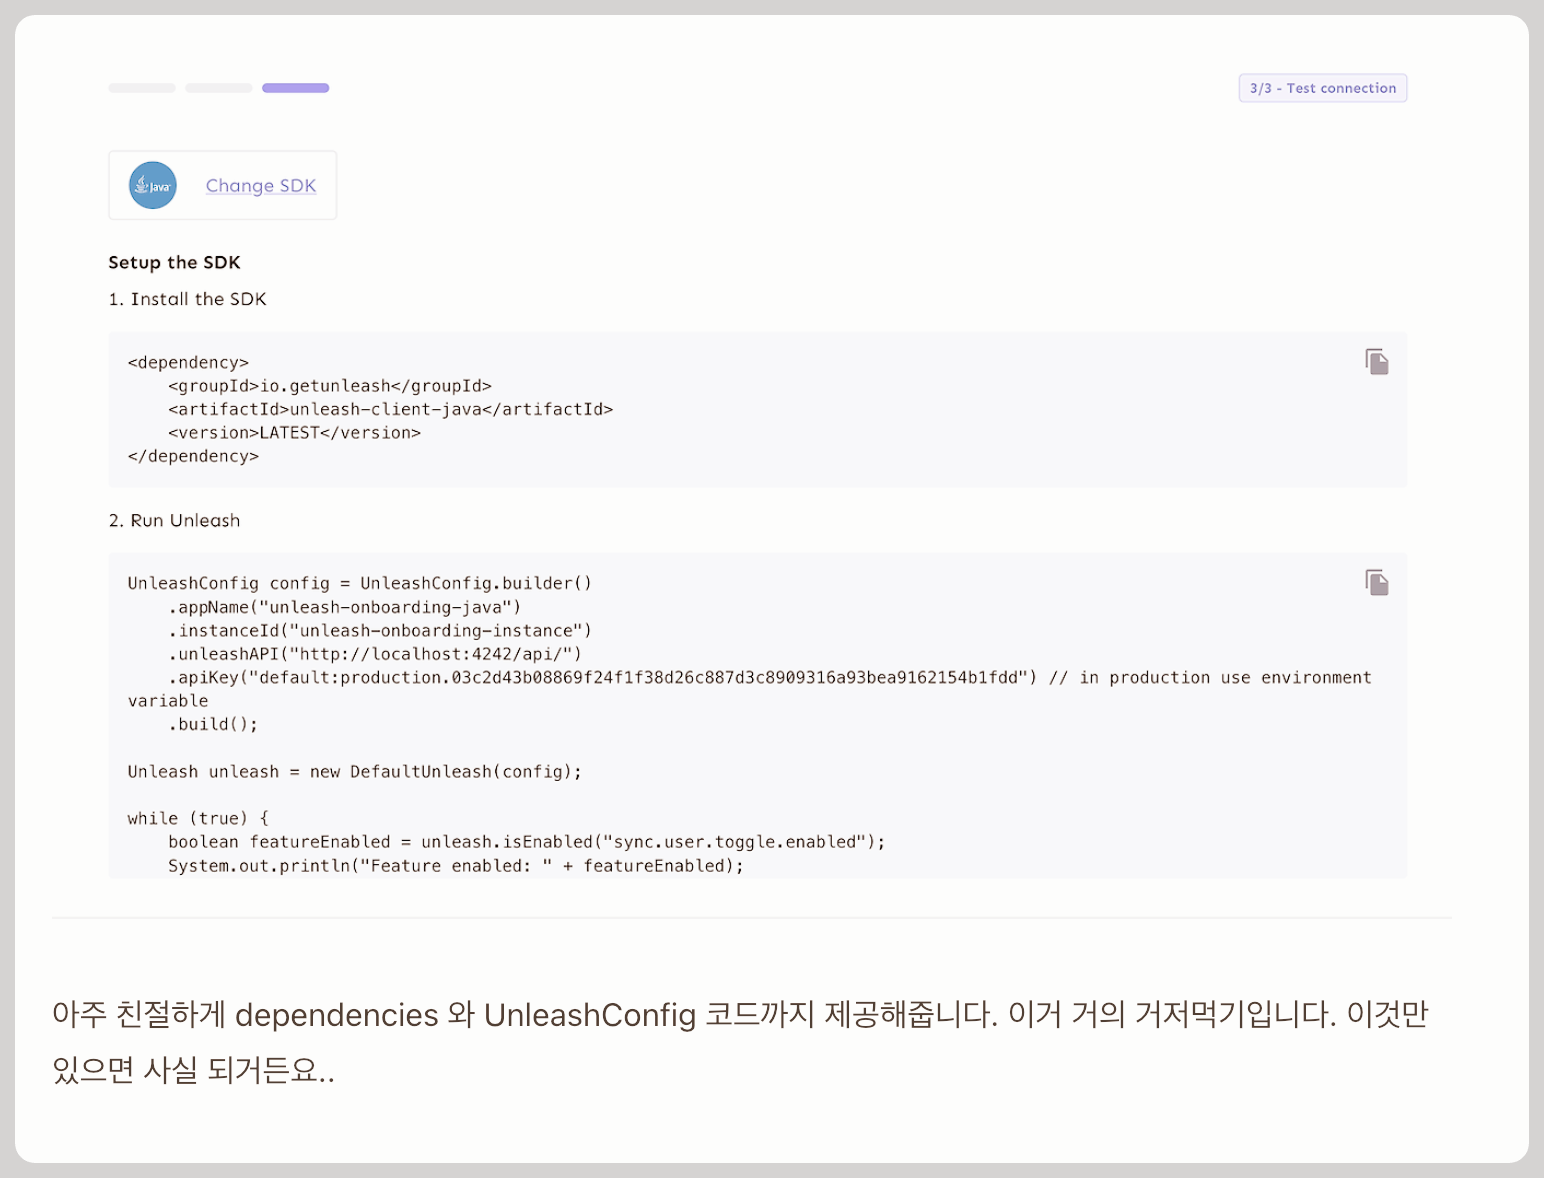Open the Change SDK link

[261, 186]
